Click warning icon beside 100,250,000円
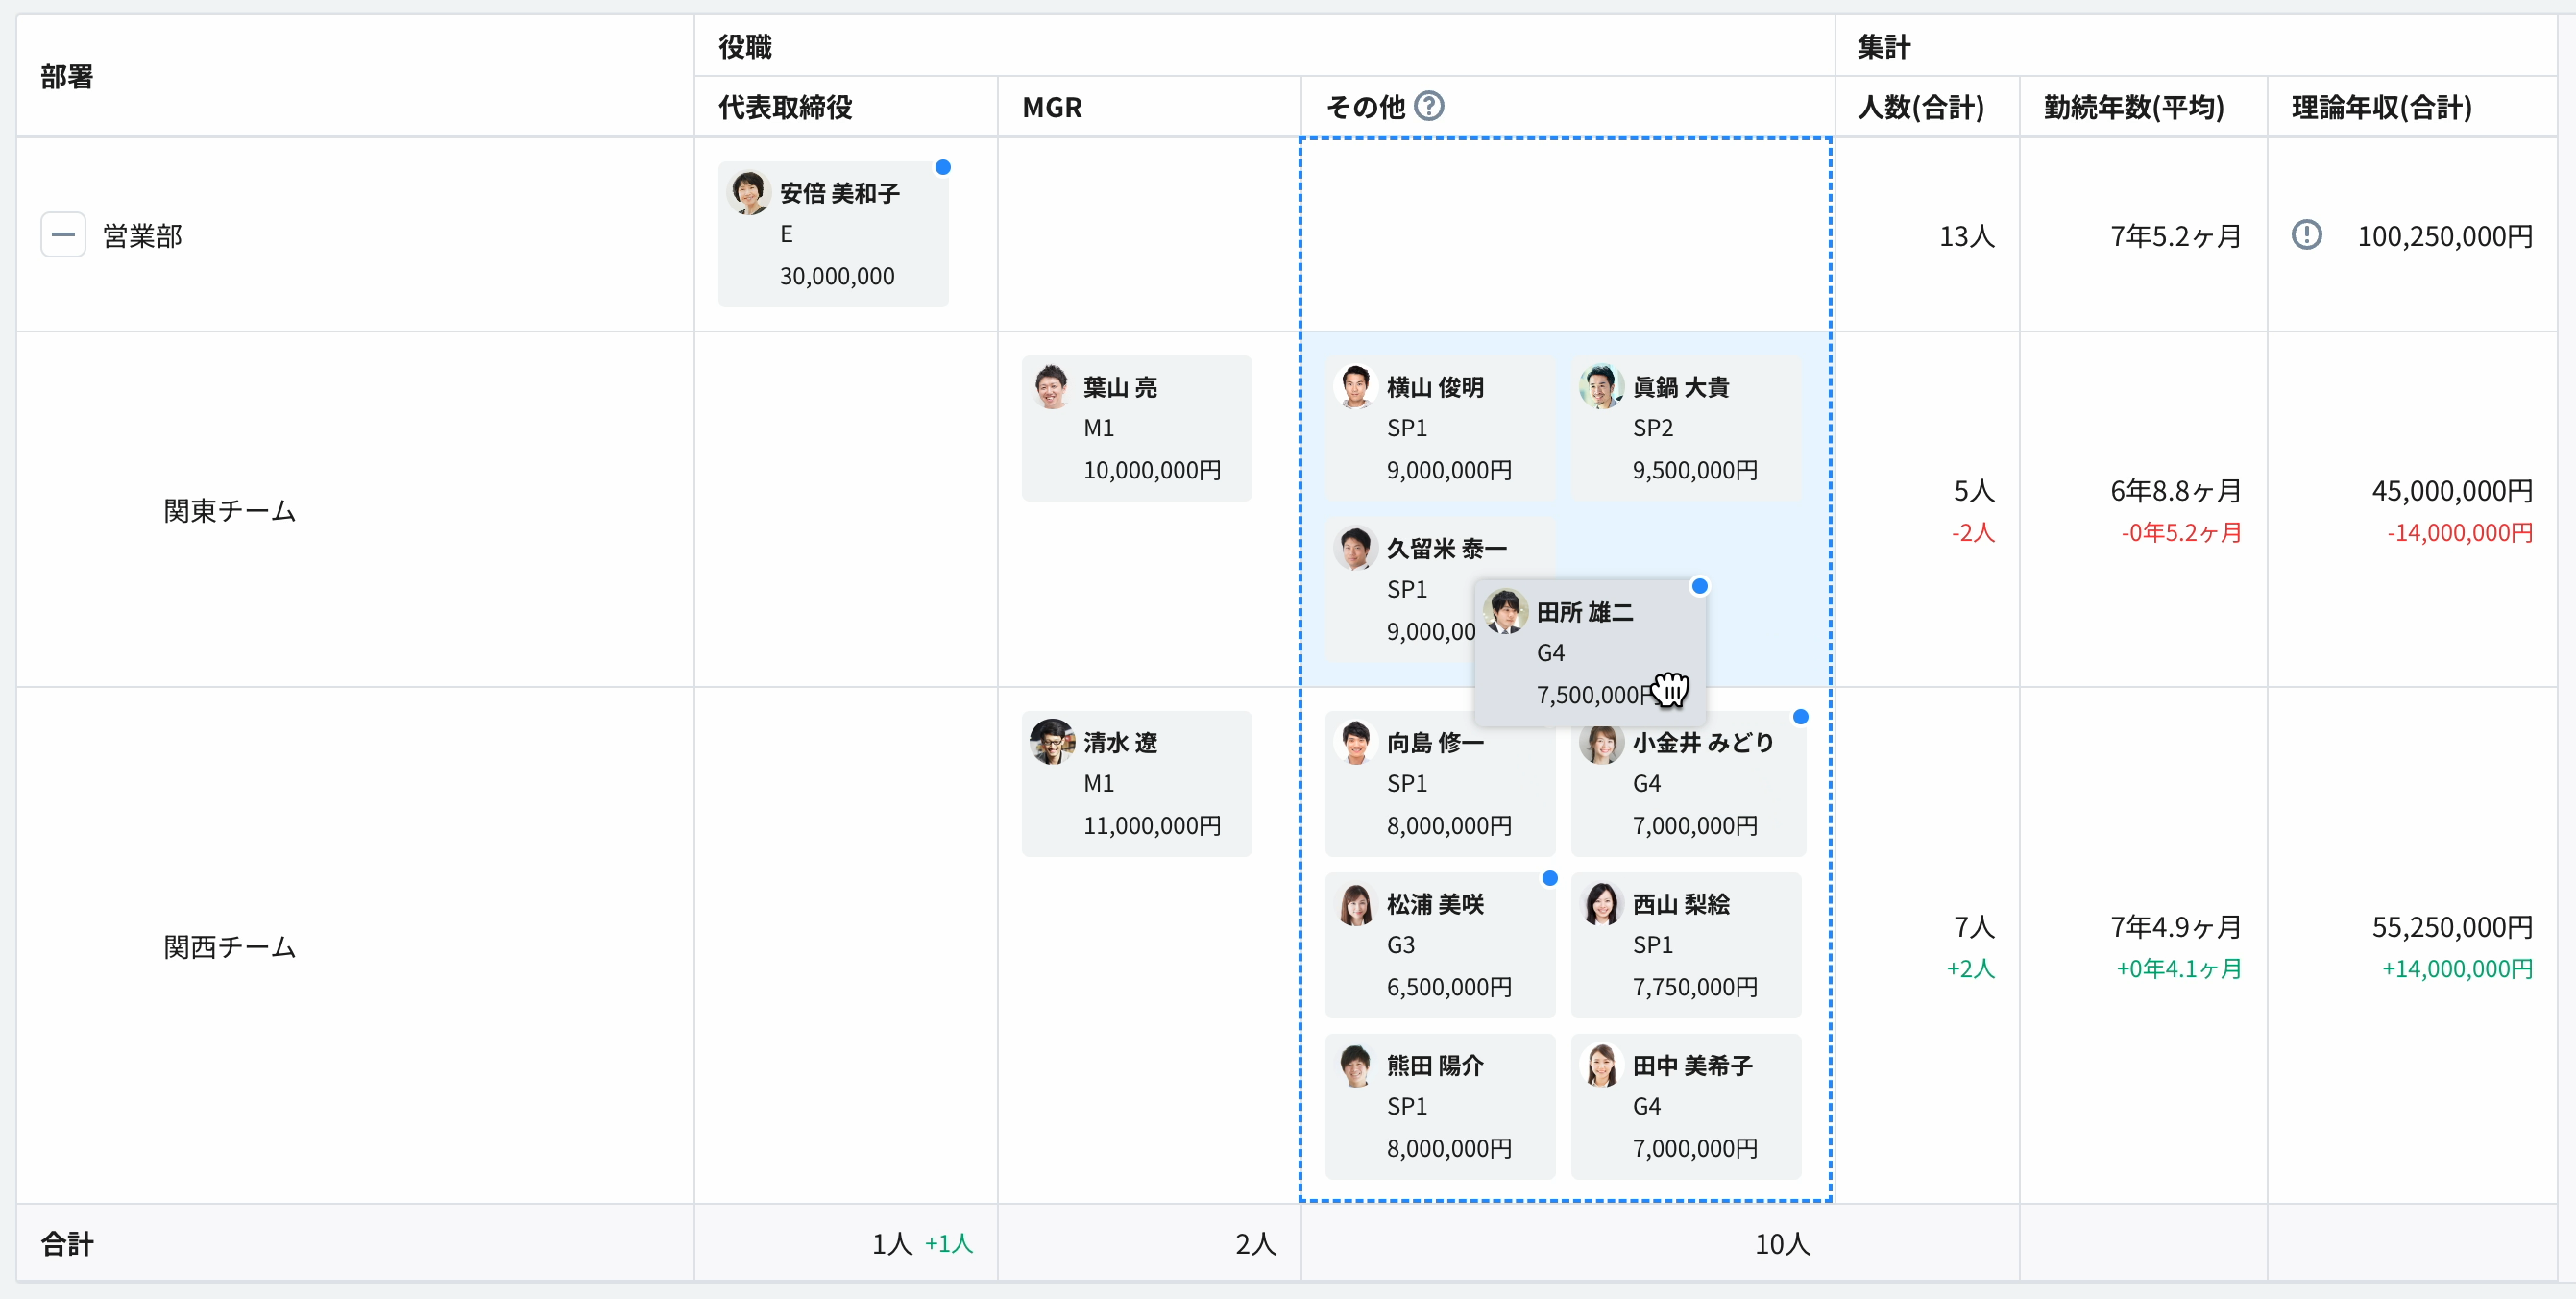The image size is (2576, 1299). pyautogui.click(x=2306, y=235)
